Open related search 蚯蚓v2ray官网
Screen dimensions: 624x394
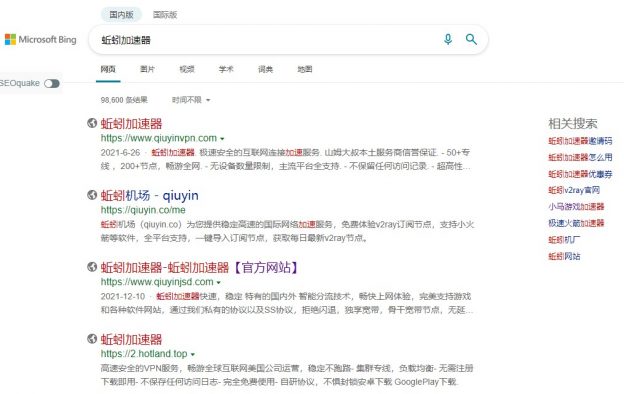[574, 190]
